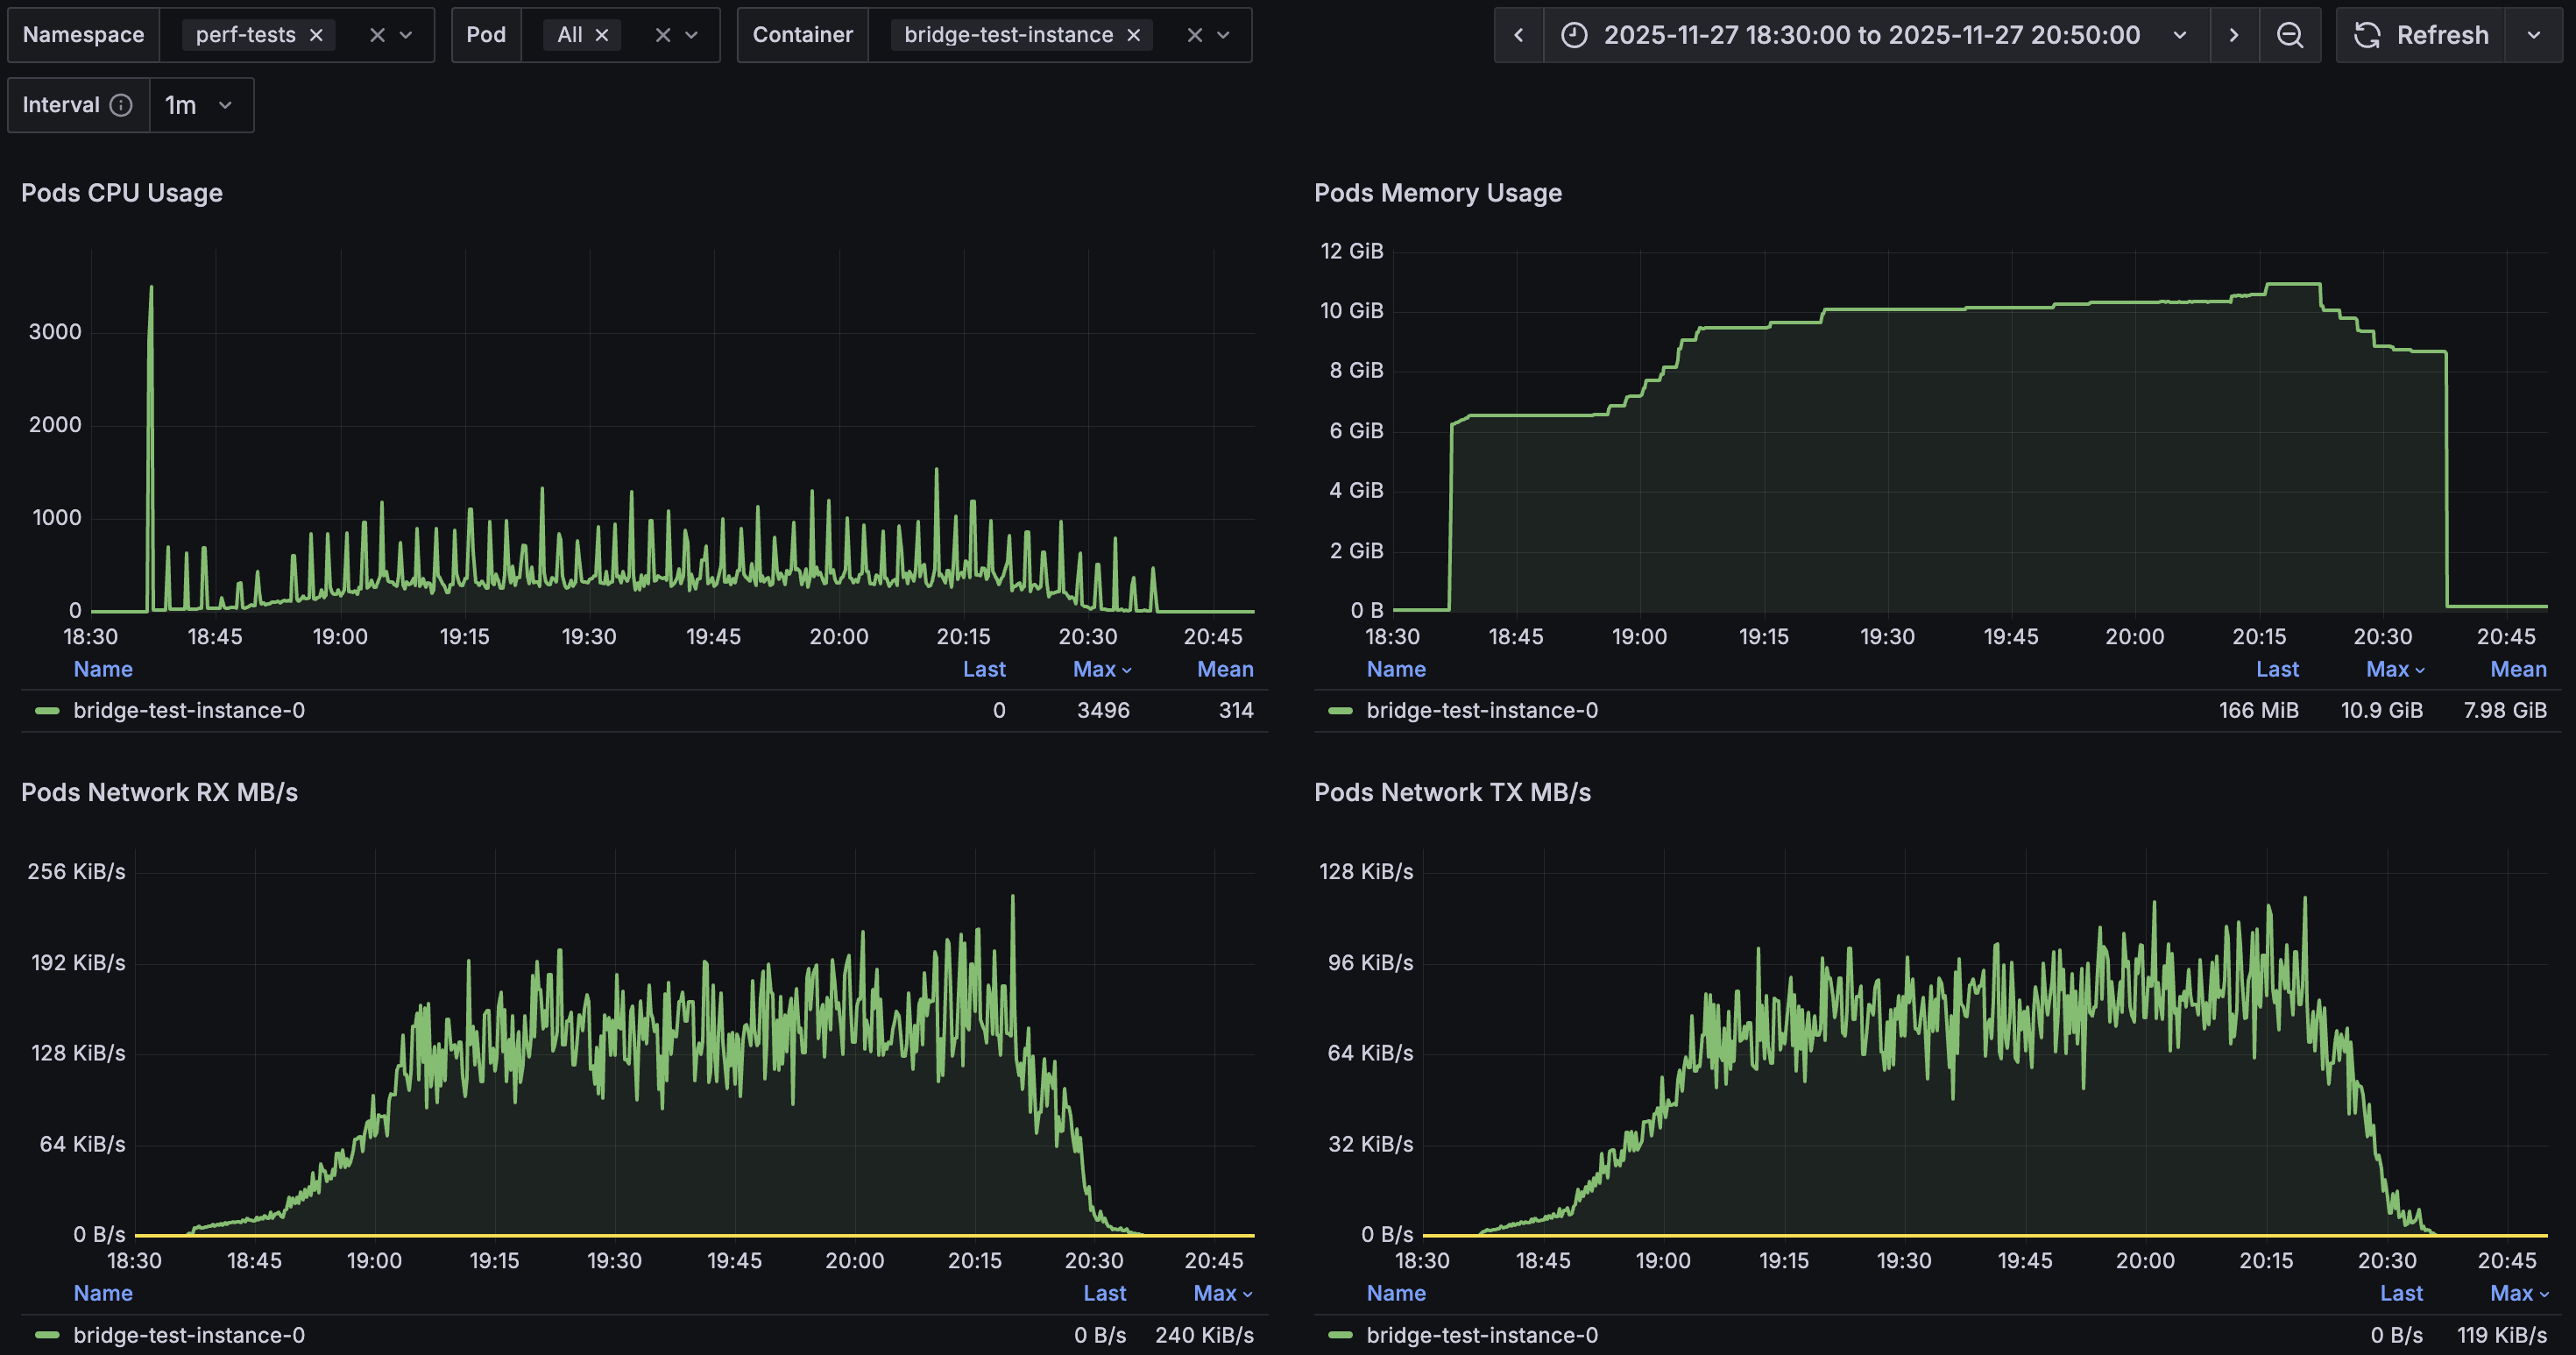This screenshot has height=1355, width=2576.
Task: Remove the perf-tests namespace tag
Action: 317,34
